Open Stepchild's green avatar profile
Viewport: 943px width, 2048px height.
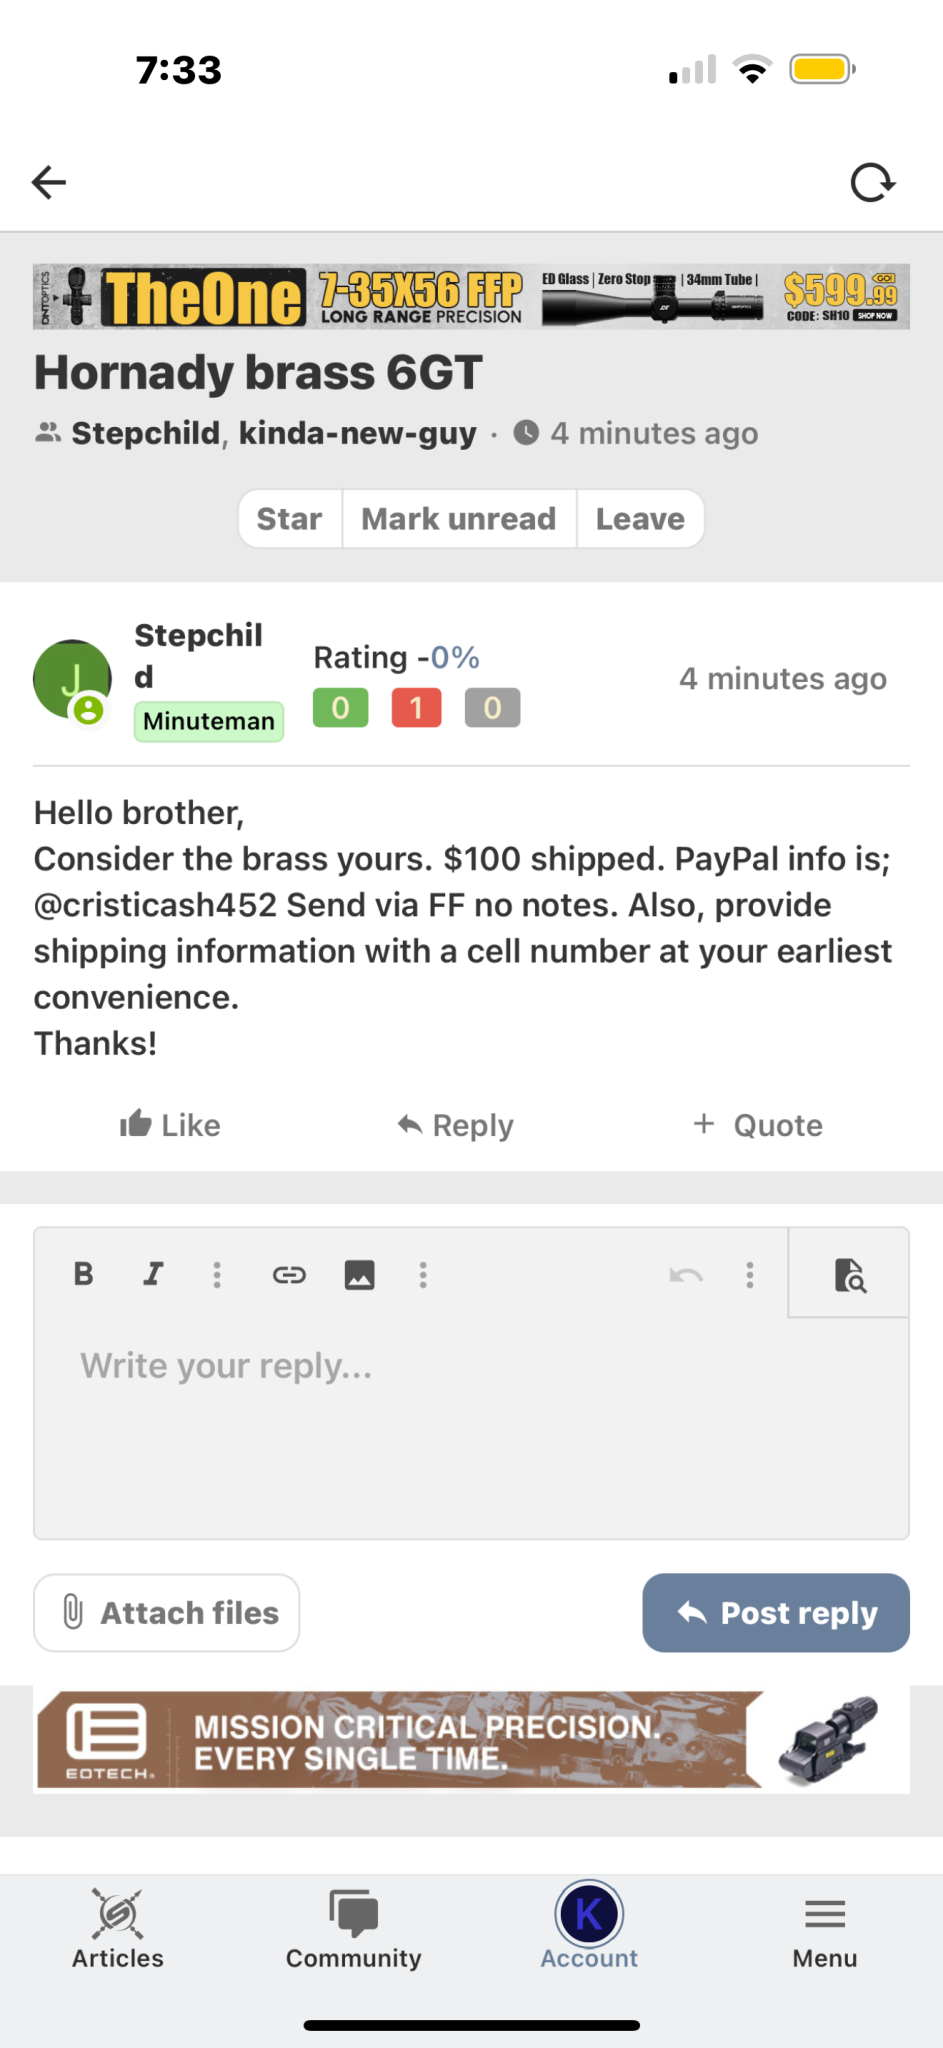(x=72, y=679)
